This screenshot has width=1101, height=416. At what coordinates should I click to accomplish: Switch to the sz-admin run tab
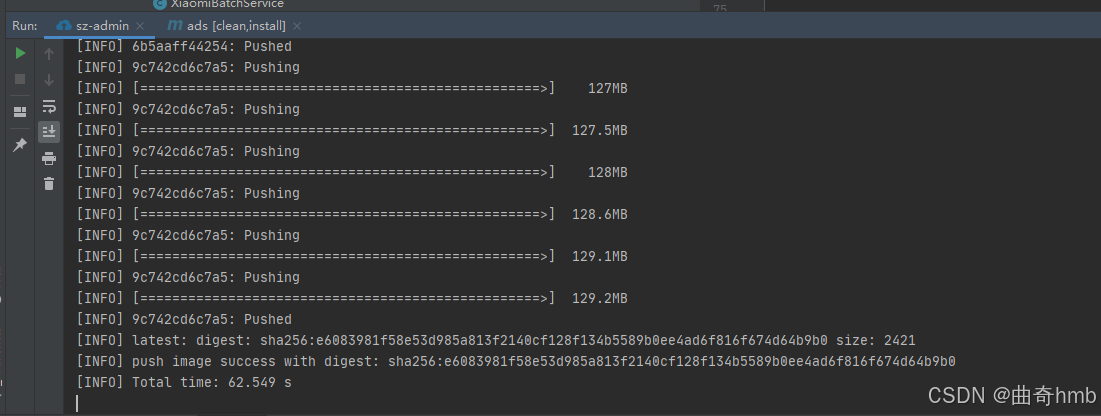coord(93,26)
